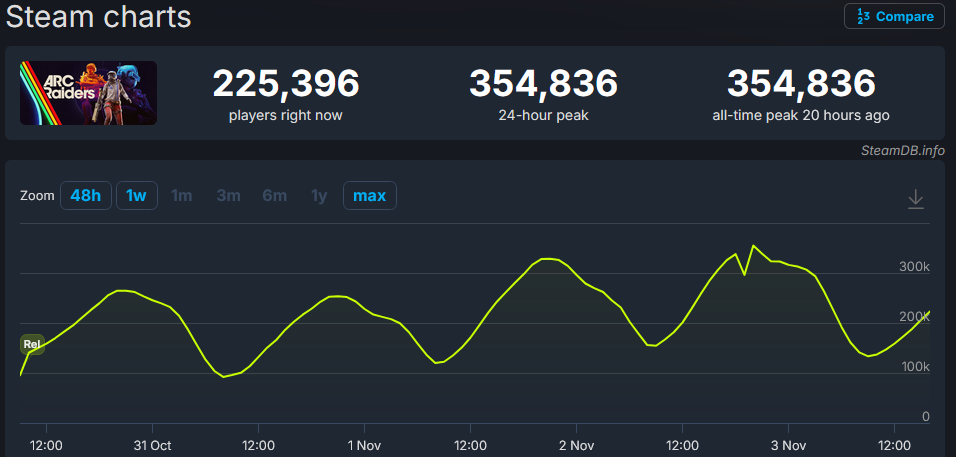Click the 2 Nov x-axis label

[576, 445]
